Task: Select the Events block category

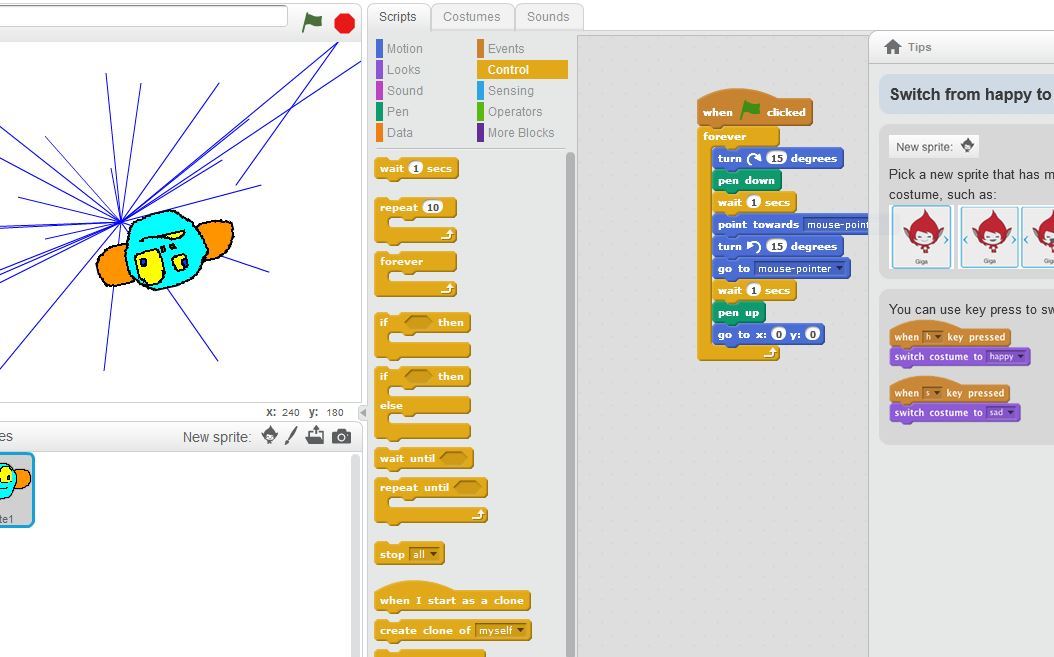Action: (x=505, y=48)
